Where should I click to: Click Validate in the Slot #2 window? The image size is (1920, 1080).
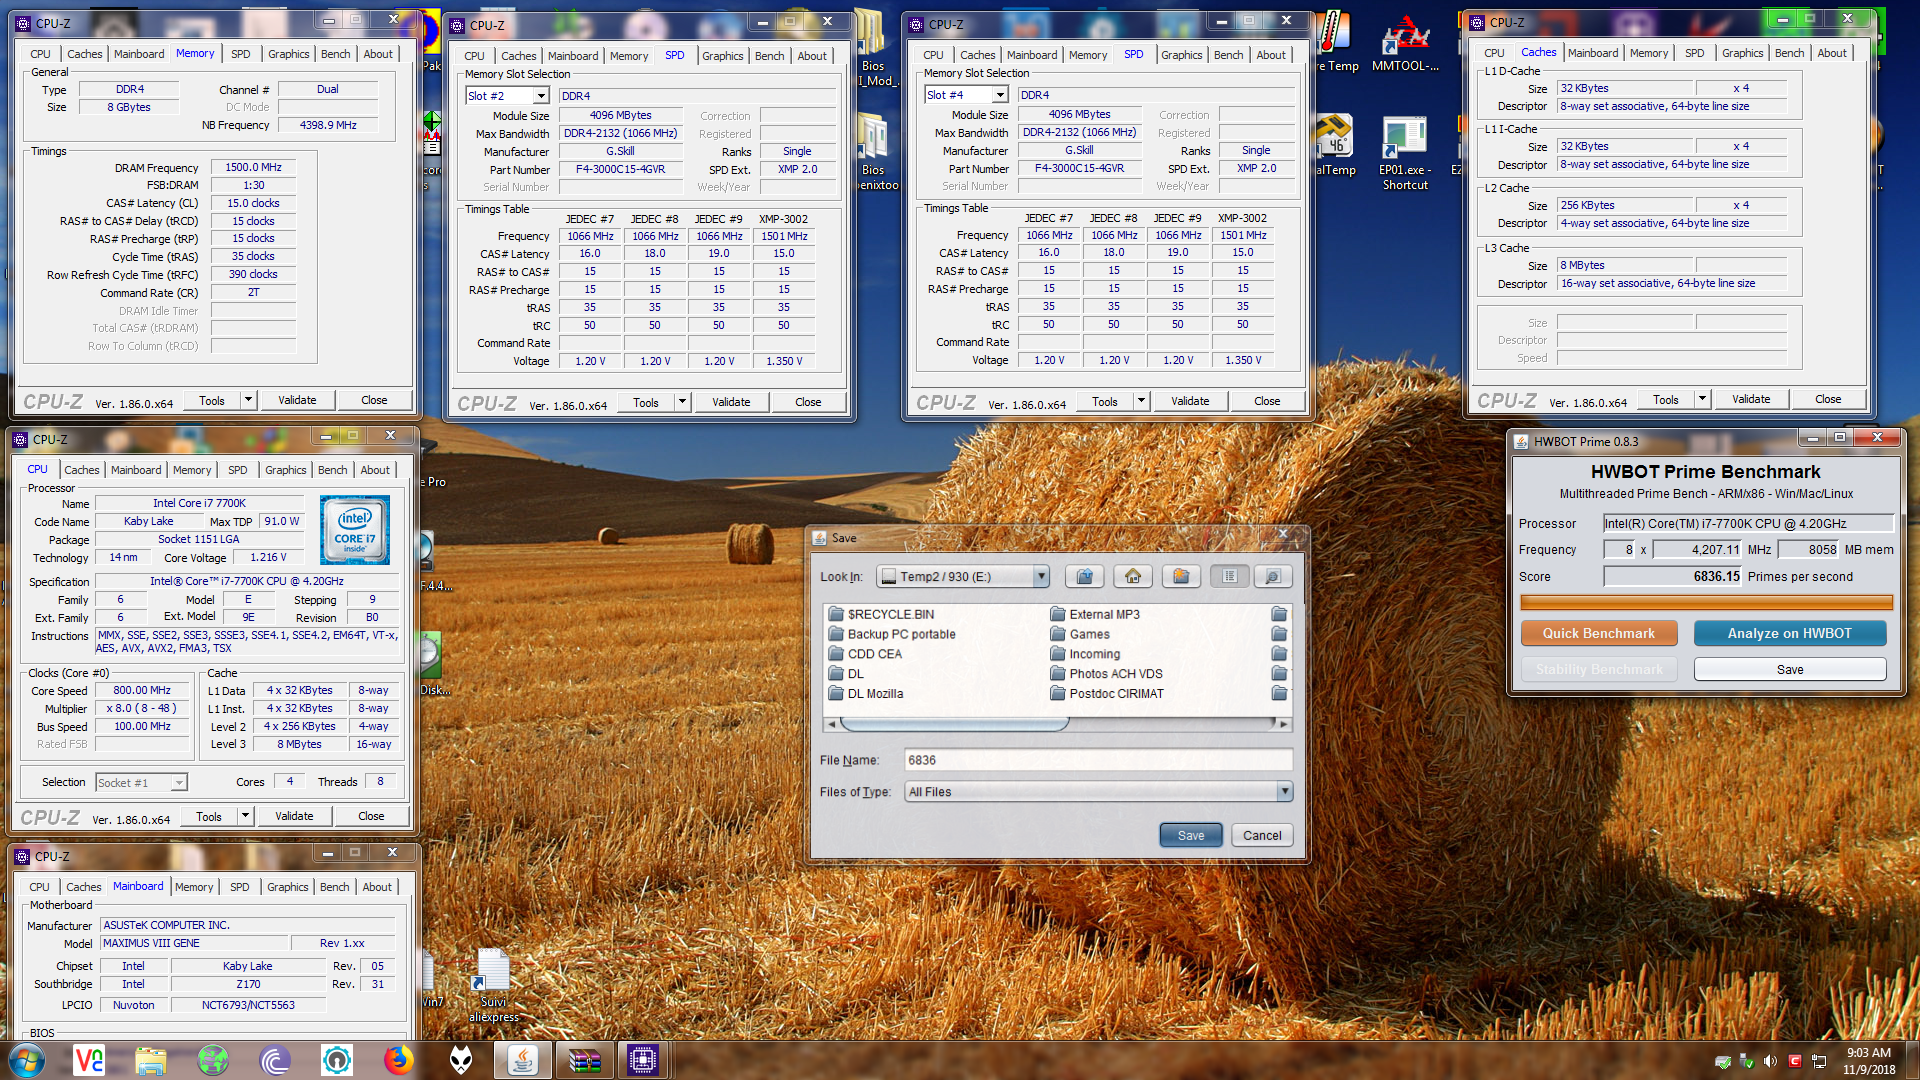731,403
